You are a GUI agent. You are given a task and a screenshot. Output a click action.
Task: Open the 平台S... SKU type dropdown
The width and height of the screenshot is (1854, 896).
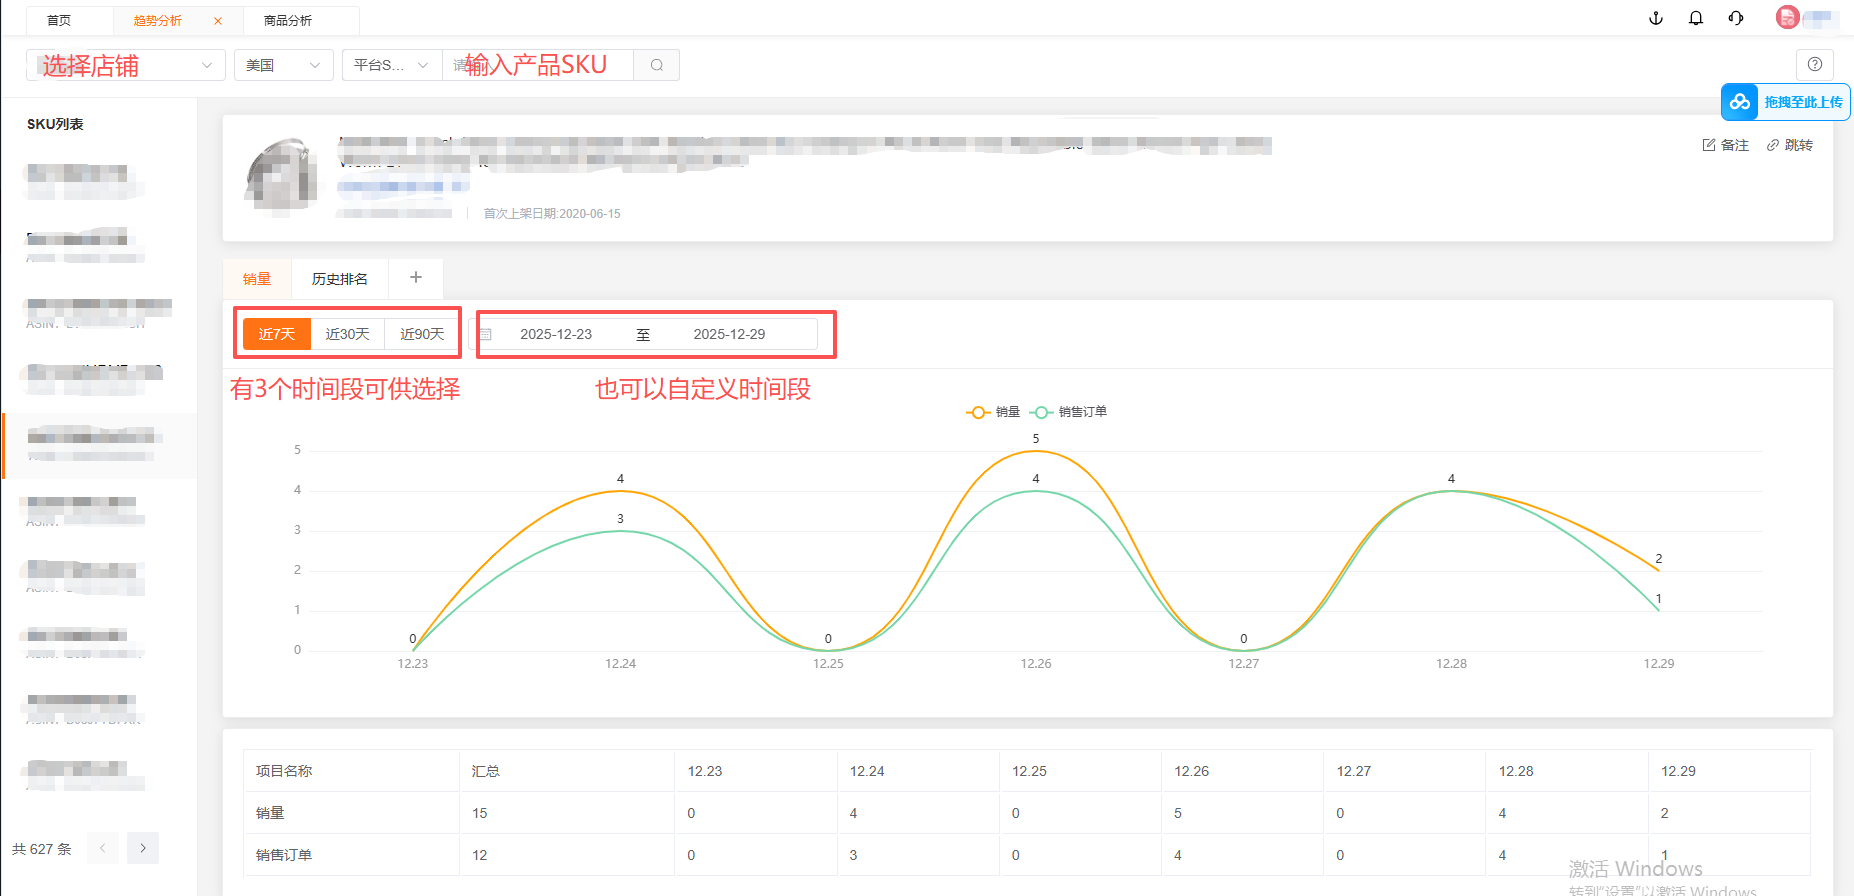pos(391,65)
